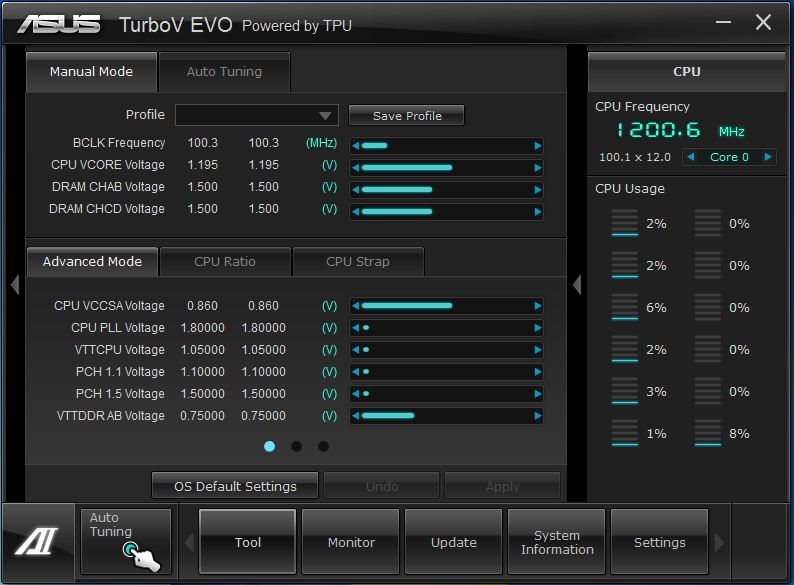Click the Undo button
The height and width of the screenshot is (585, 794).
pyautogui.click(x=382, y=486)
